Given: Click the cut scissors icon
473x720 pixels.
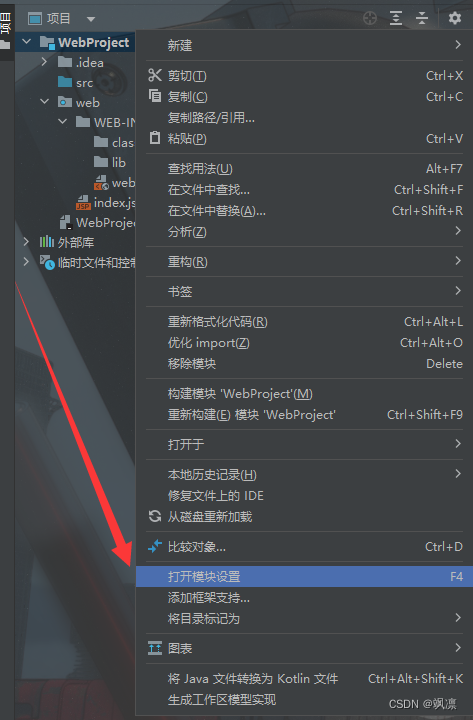Looking at the screenshot, I should (155, 75).
